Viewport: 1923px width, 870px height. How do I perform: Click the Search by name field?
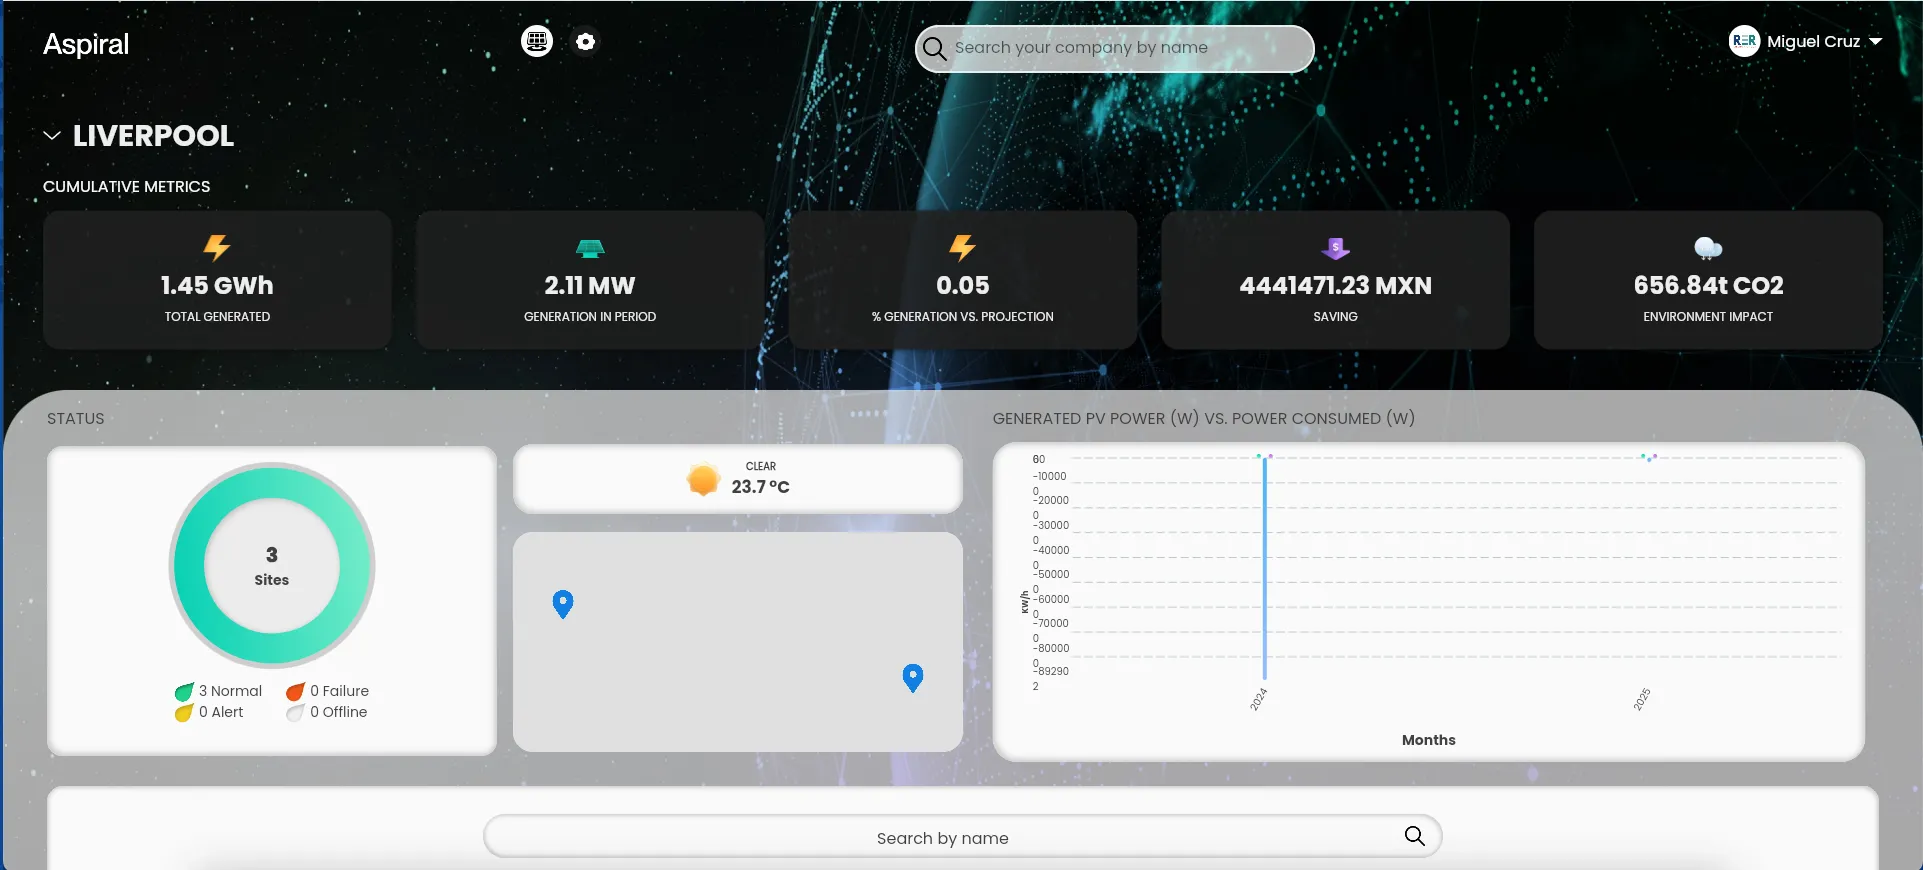point(962,837)
